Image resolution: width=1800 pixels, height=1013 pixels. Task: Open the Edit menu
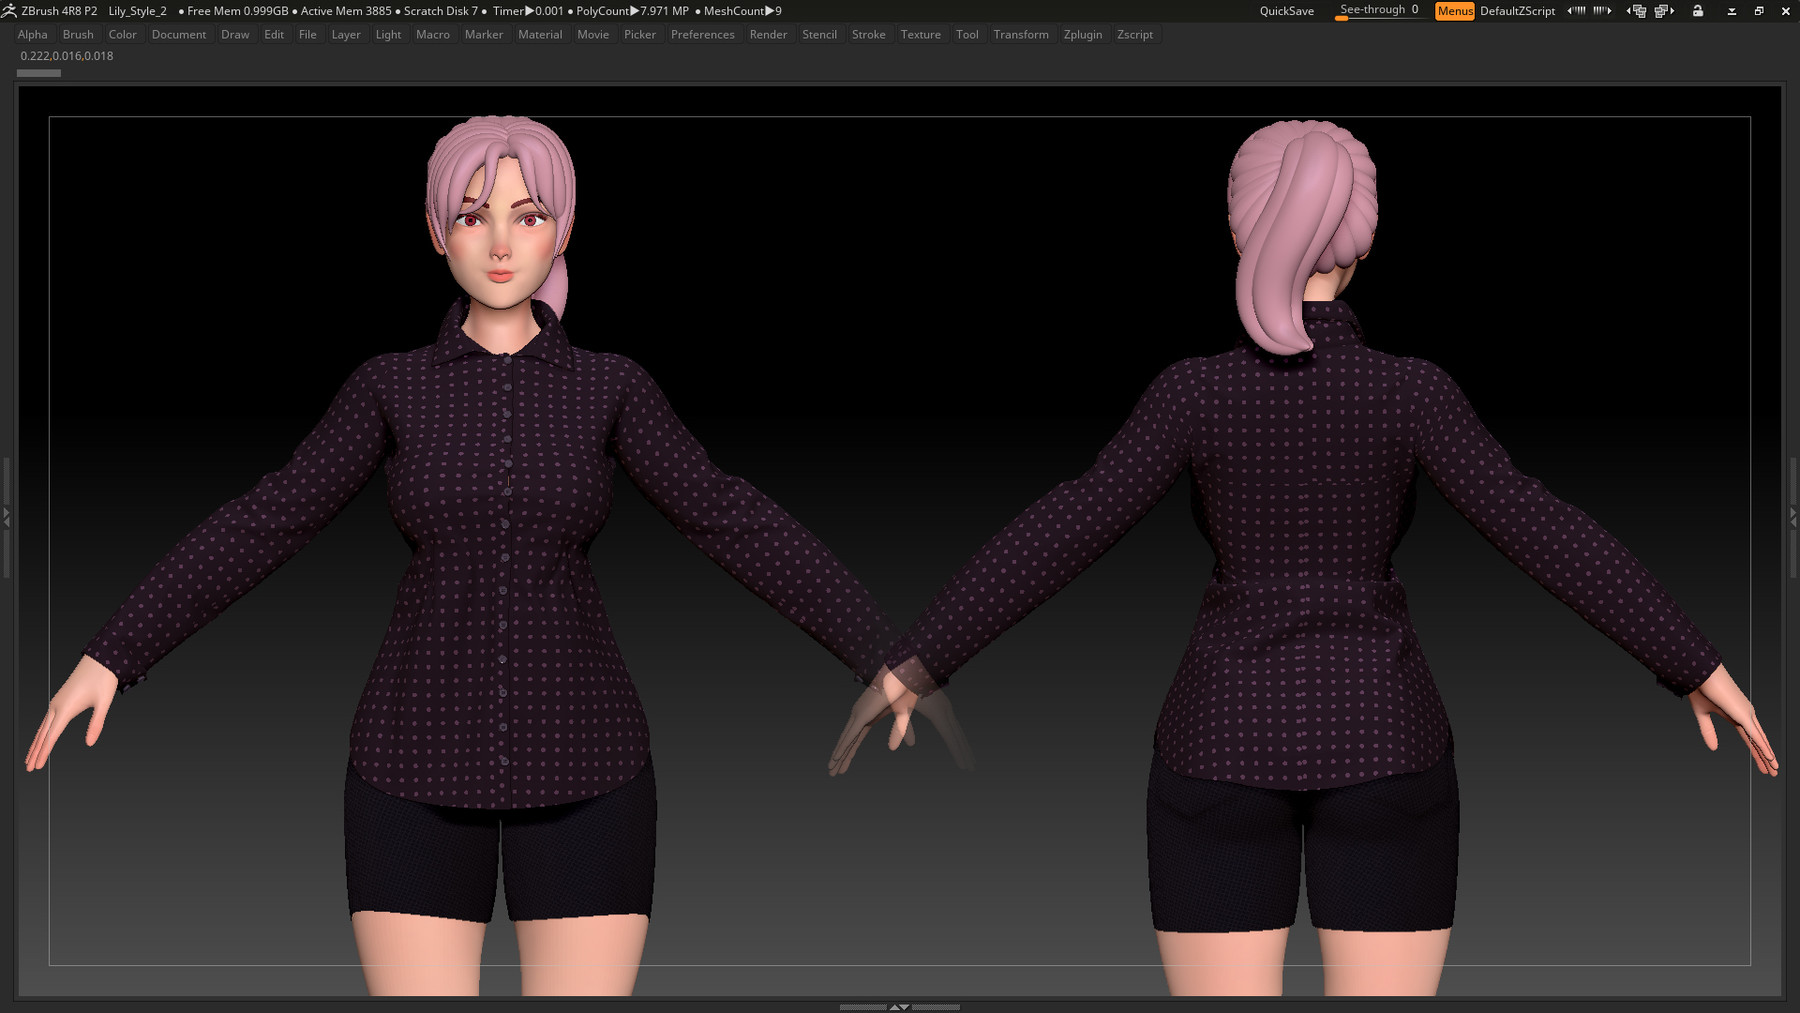coord(274,34)
